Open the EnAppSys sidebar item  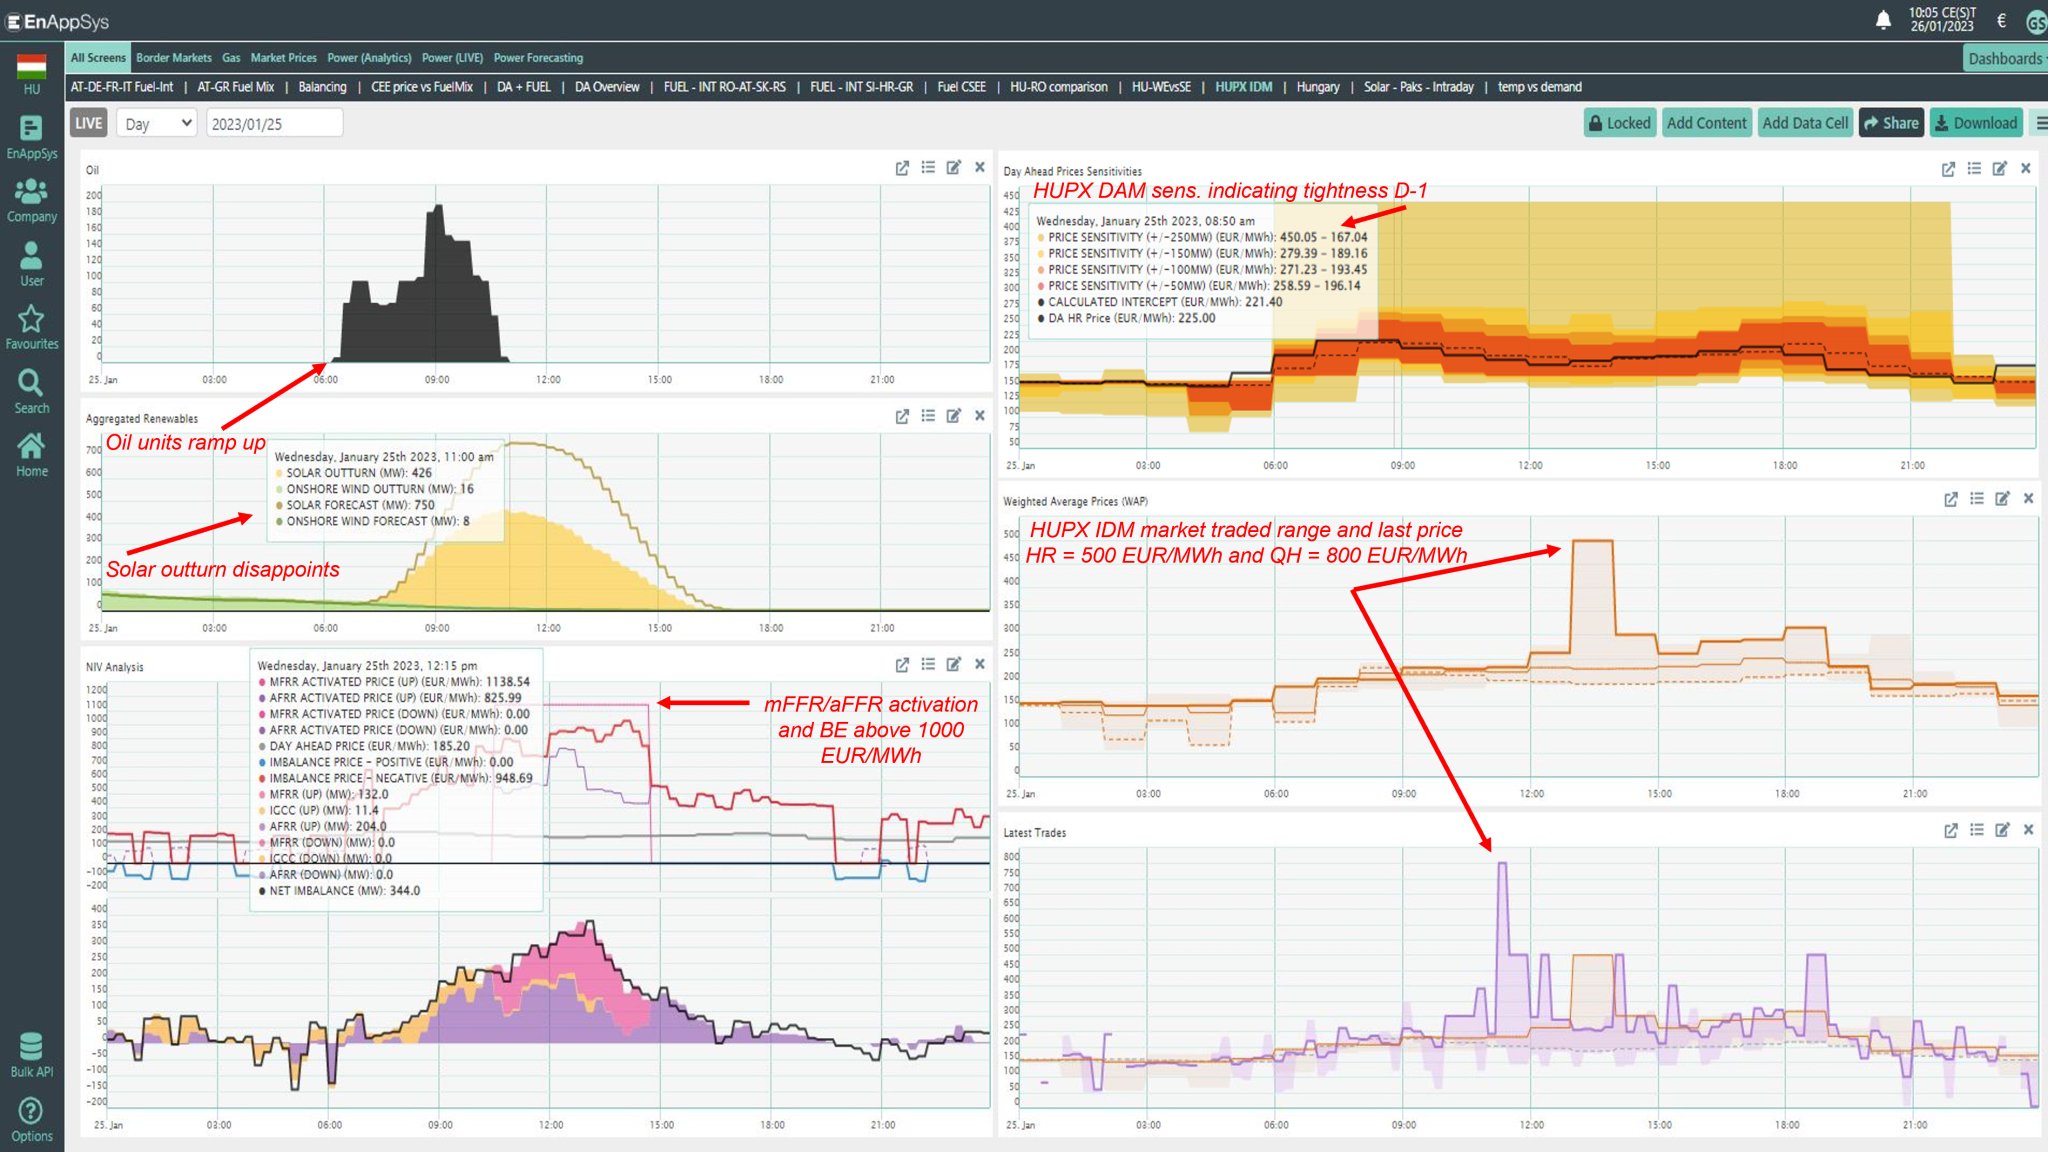(x=32, y=138)
